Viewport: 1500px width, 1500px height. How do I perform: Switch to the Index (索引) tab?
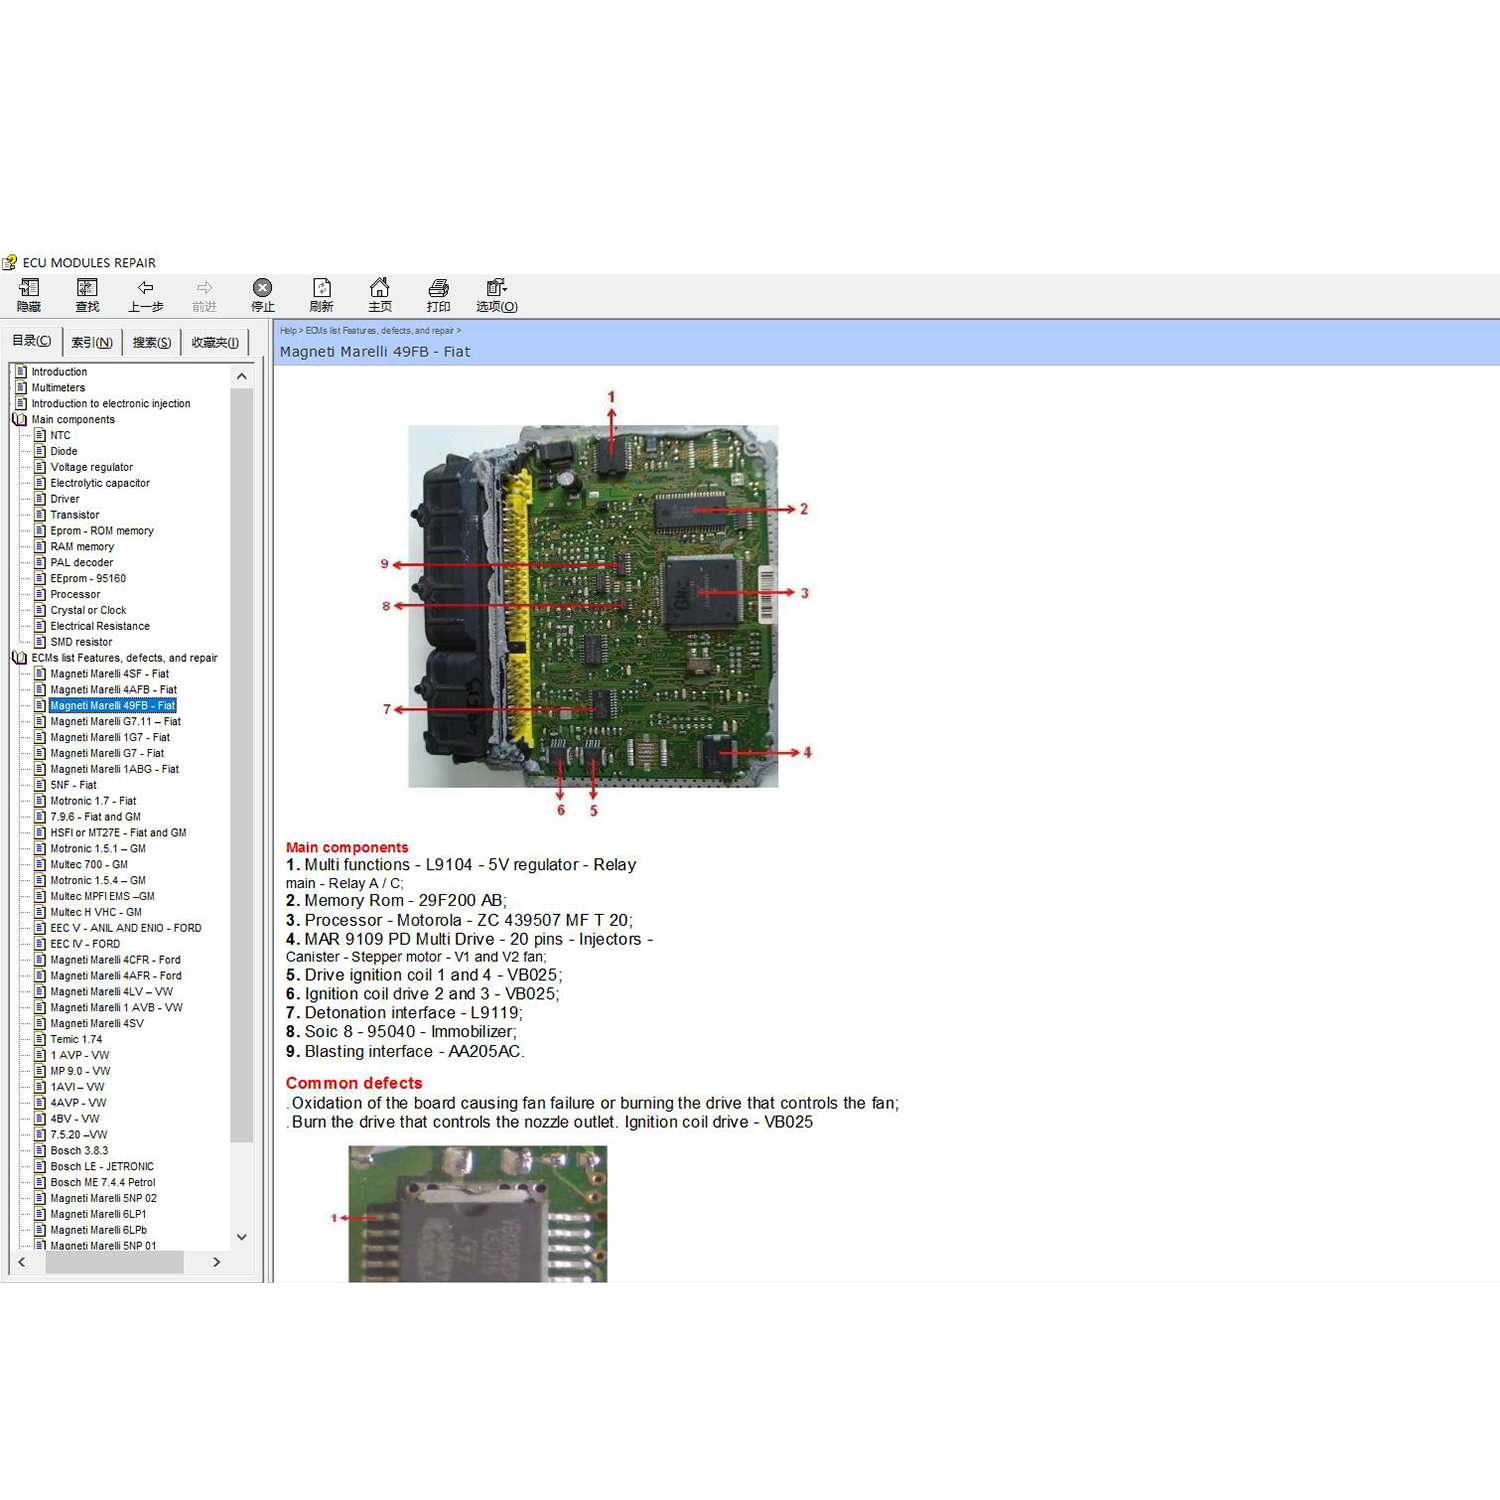click(92, 342)
